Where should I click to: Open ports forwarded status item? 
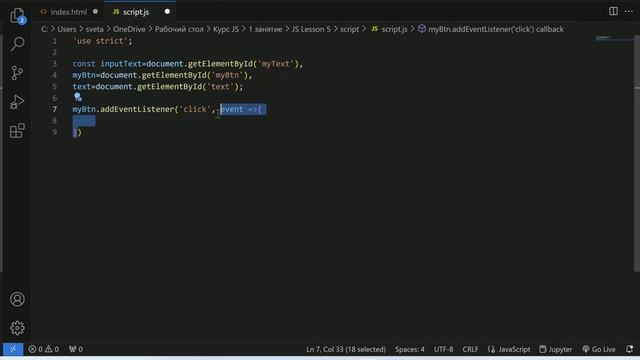76,349
